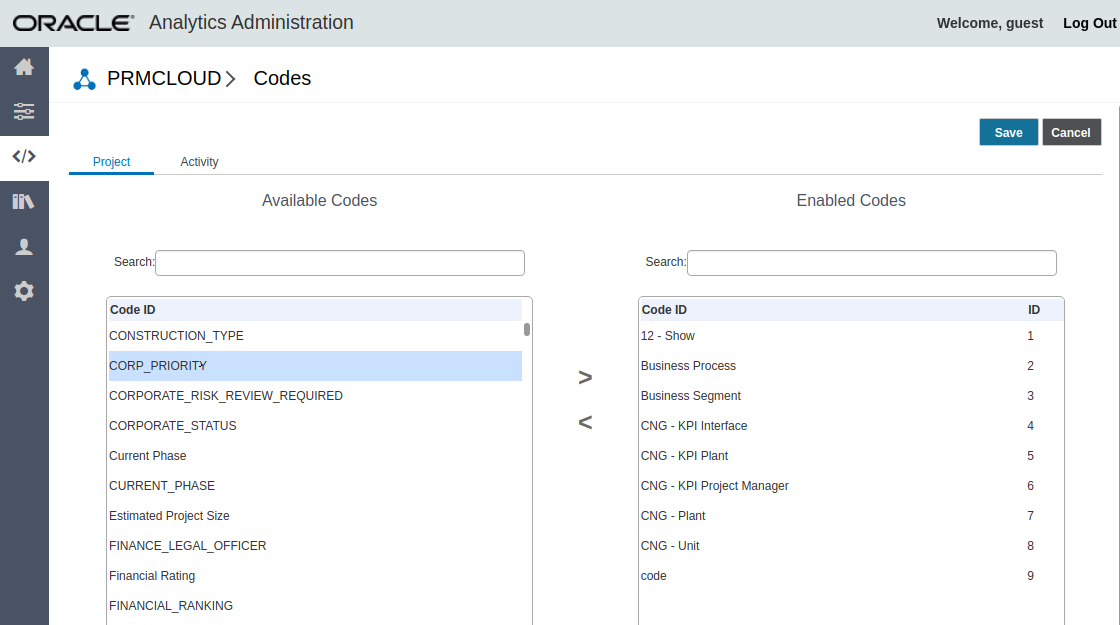Move selected code right using the > arrow
Image resolution: width=1120 pixels, height=625 pixels.
pos(584,377)
